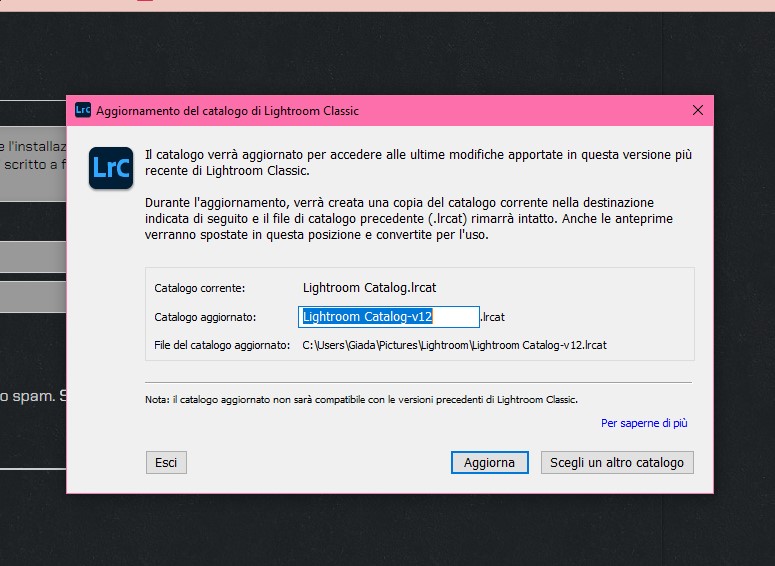775x566 pixels.
Task: Click the Aggiorna button
Action: (x=489, y=463)
